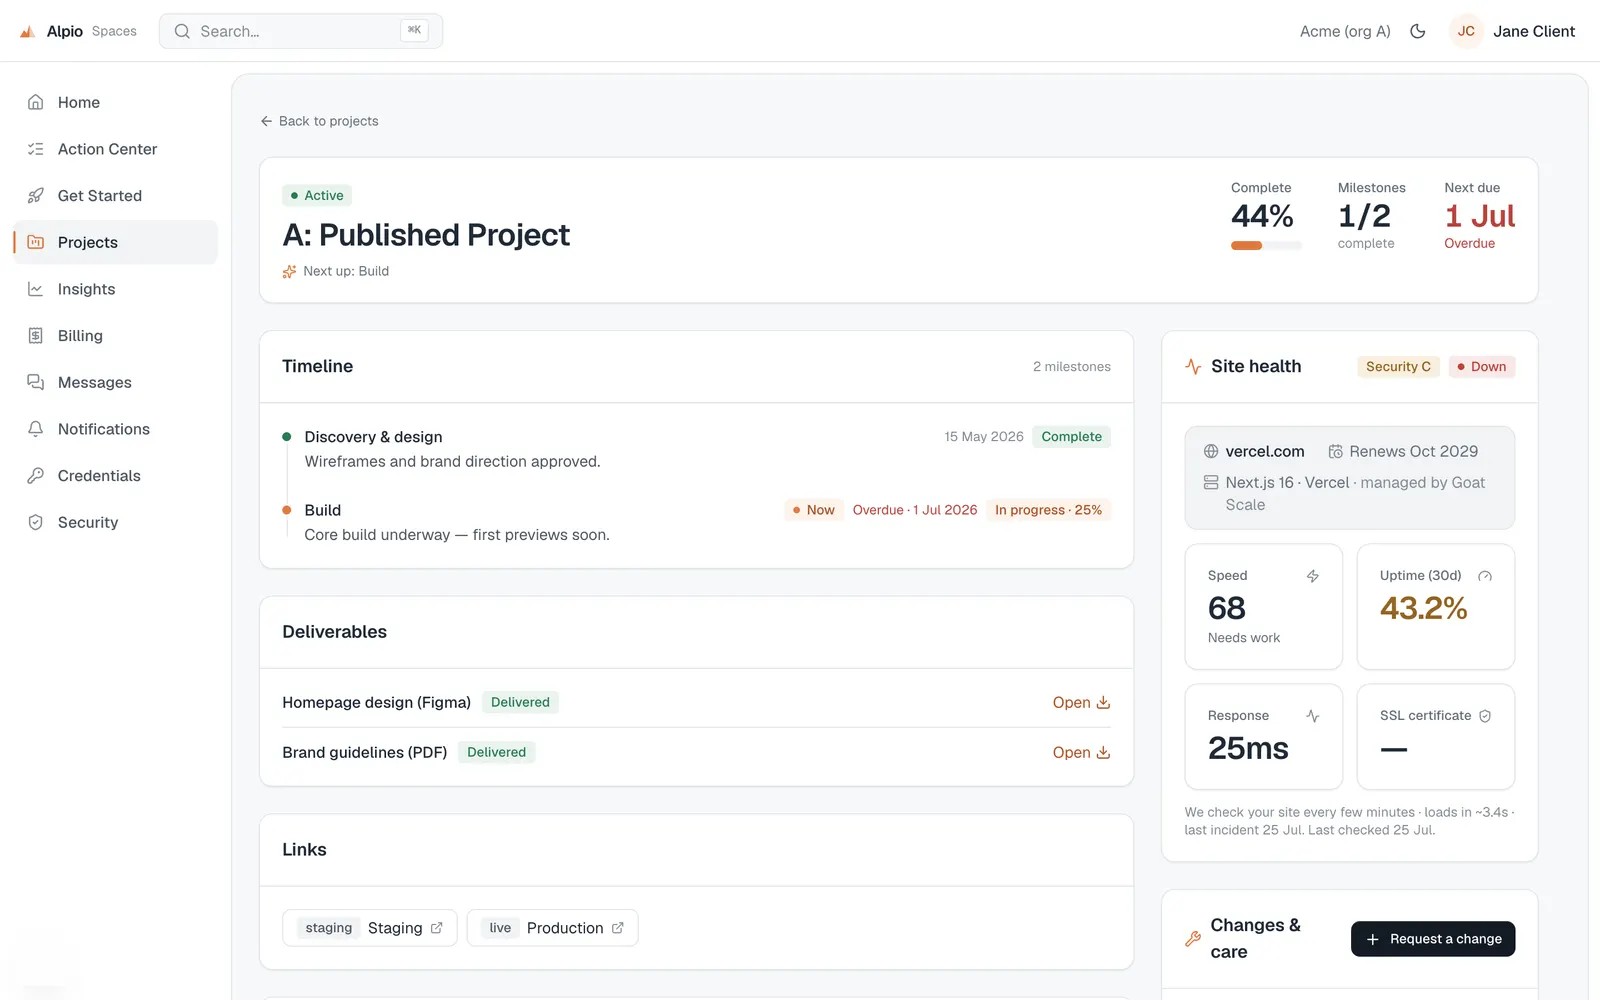Click the 'In progress · 25%' status
Viewport: 1600px width, 1000px height.
[1048, 510]
